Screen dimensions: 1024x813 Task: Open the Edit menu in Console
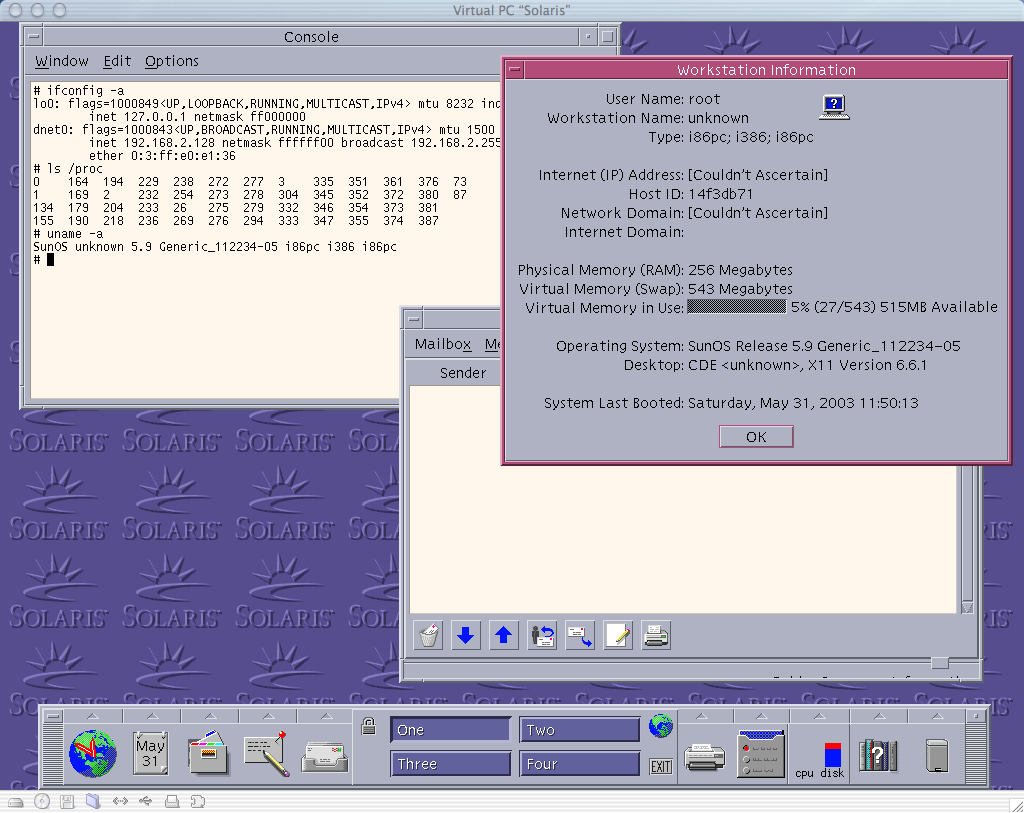pyautogui.click(x=117, y=61)
